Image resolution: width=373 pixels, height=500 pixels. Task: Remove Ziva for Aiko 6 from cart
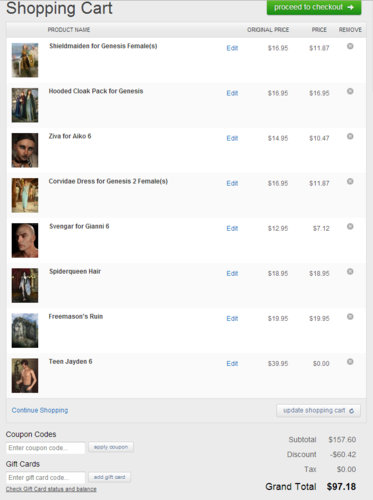(x=350, y=136)
